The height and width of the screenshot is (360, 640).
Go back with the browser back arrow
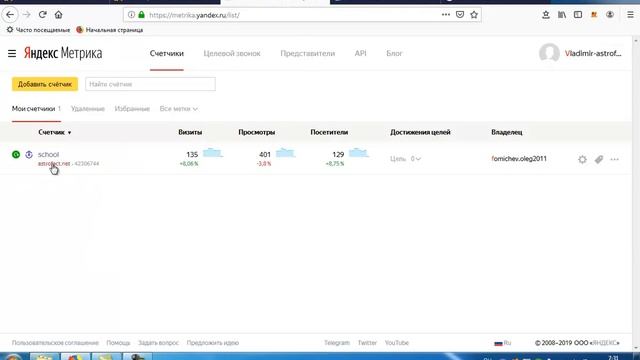[10, 15]
